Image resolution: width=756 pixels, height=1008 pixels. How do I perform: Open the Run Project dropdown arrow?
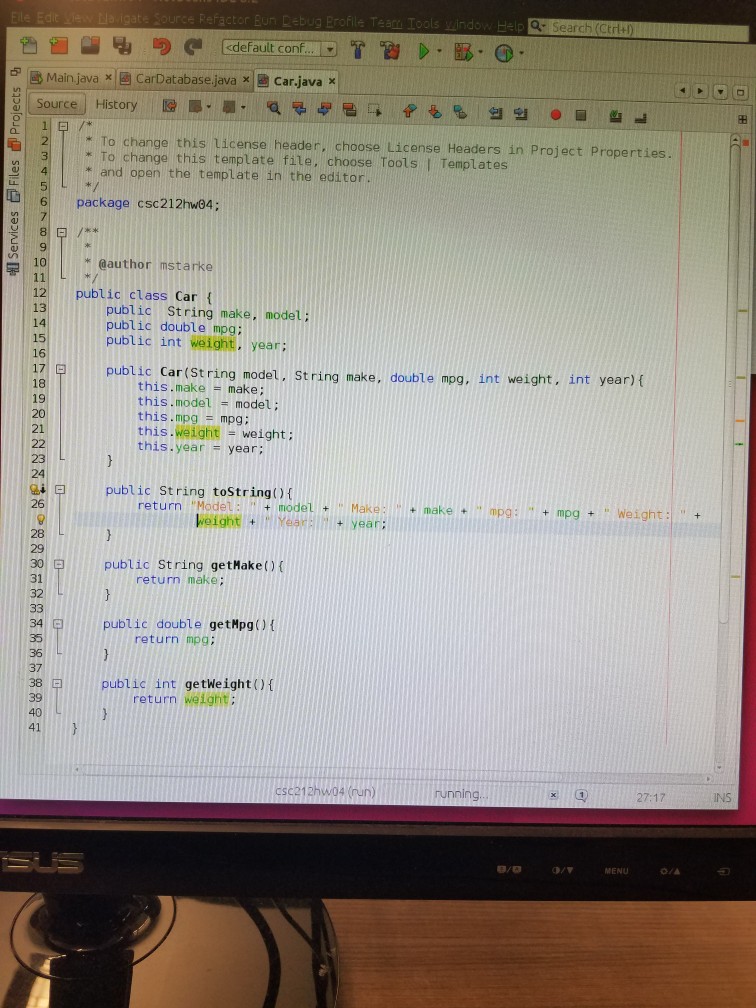pos(440,51)
